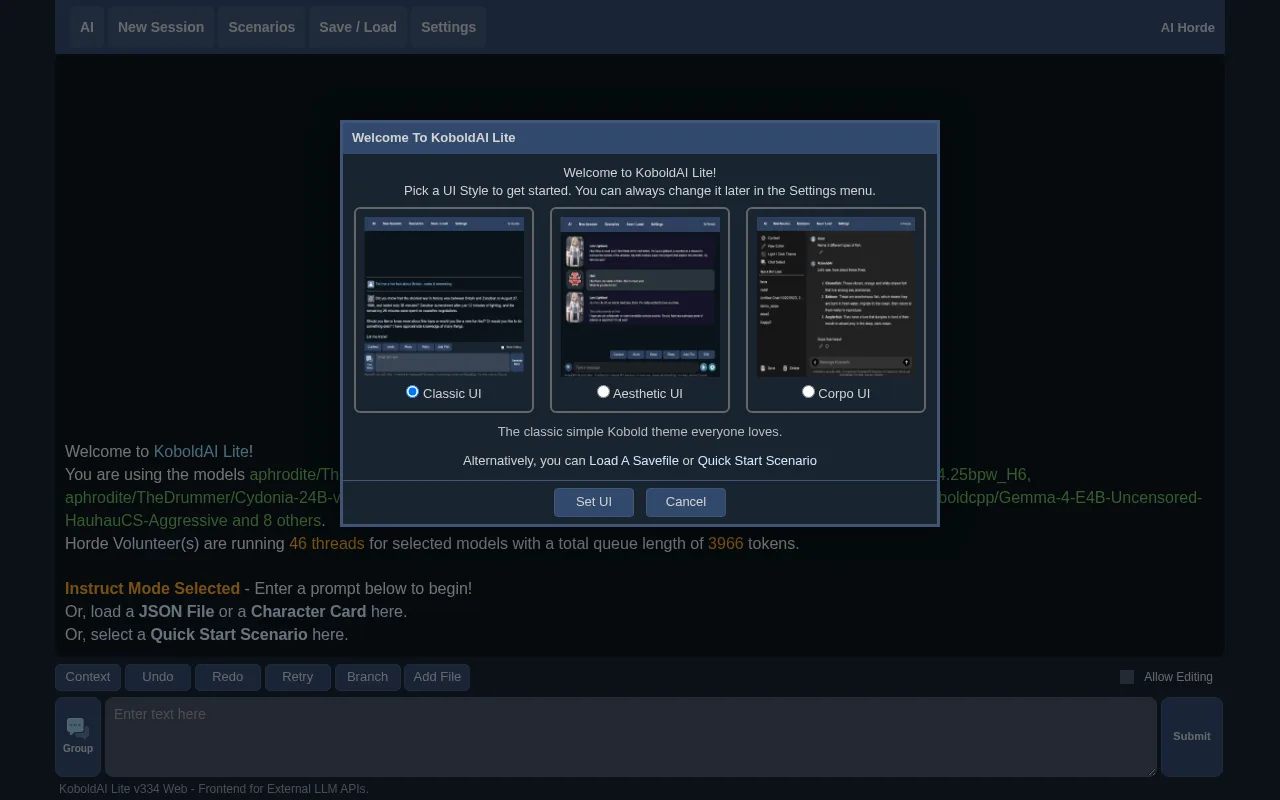Click 'The classic simple Kobold theme' description
This screenshot has height=800, width=1280.
[640, 432]
